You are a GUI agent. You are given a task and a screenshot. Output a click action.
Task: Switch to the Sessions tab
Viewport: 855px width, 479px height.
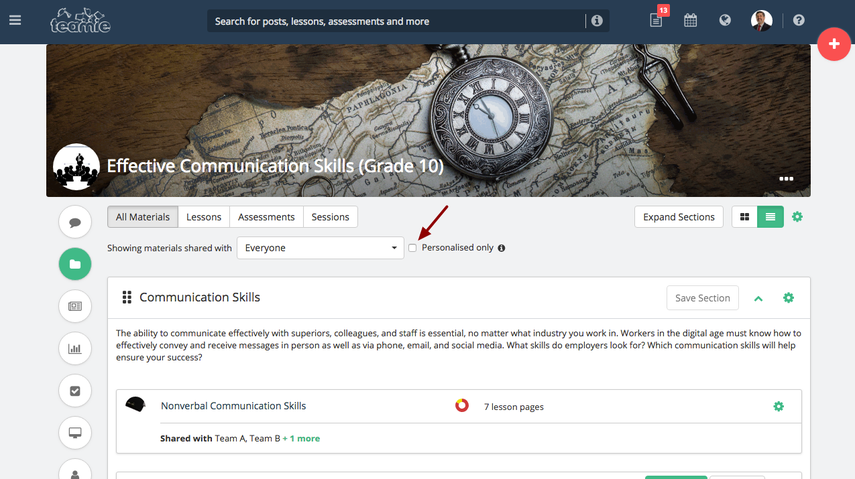click(x=330, y=217)
